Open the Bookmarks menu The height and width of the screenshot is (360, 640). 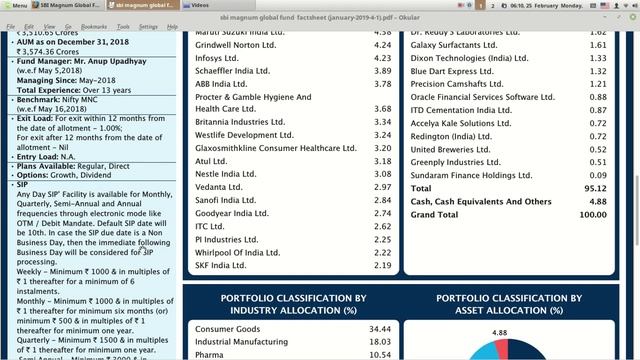[94, 27]
